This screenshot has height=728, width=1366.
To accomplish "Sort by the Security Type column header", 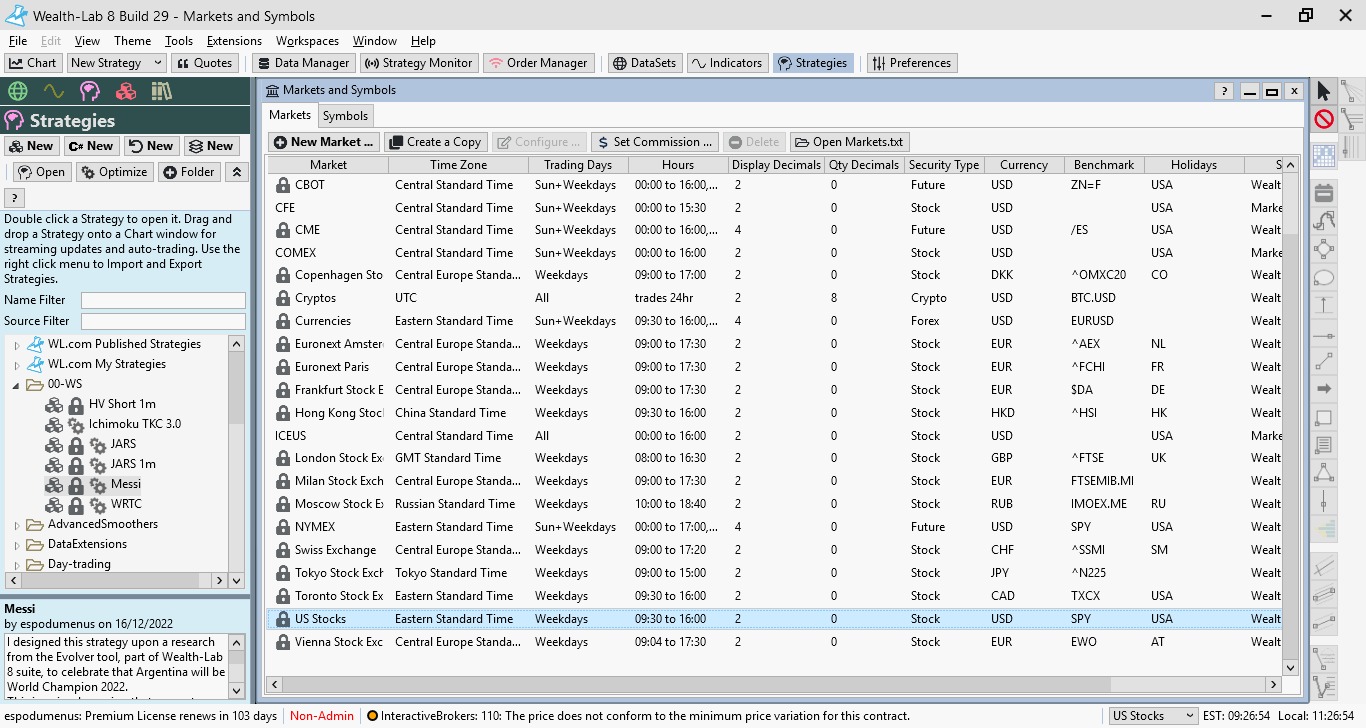I will (x=945, y=165).
